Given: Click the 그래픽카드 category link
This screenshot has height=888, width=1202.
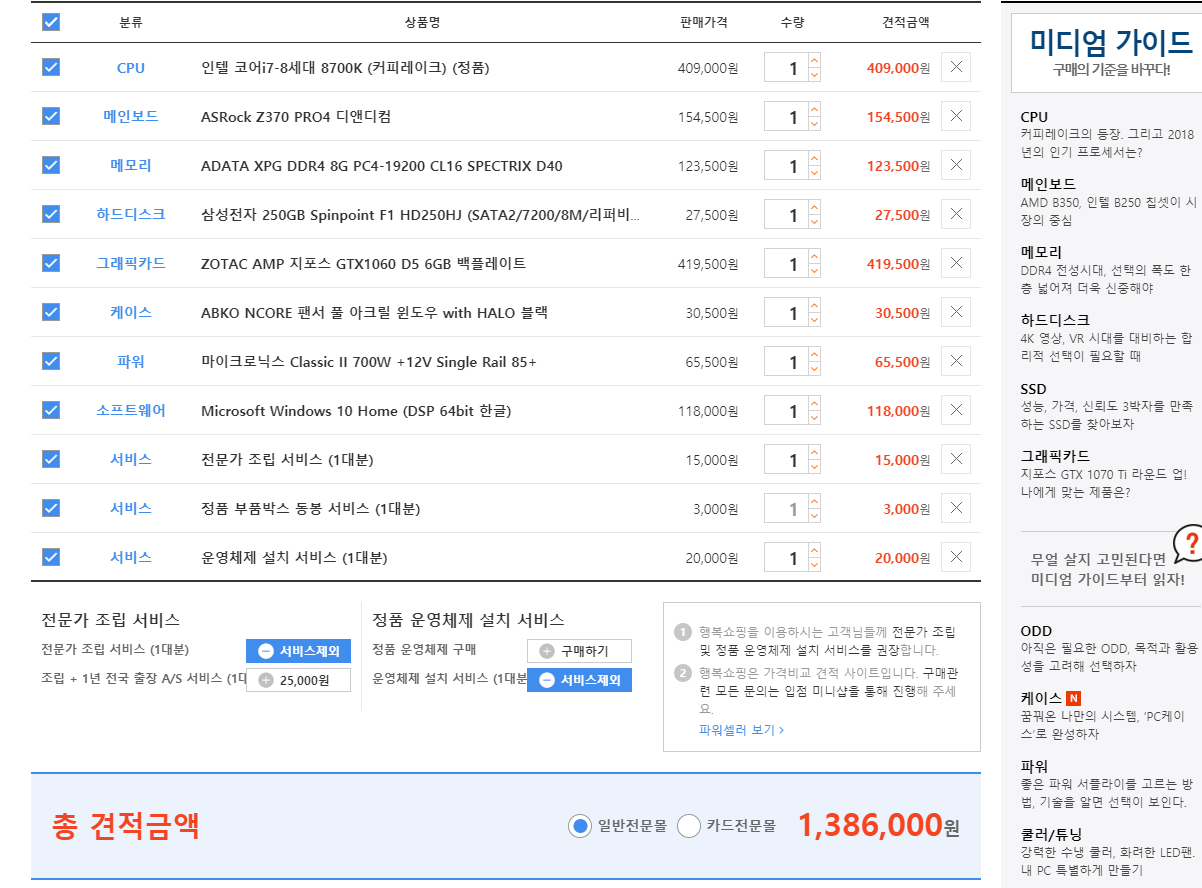Looking at the screenshot, I should point(131,263).
